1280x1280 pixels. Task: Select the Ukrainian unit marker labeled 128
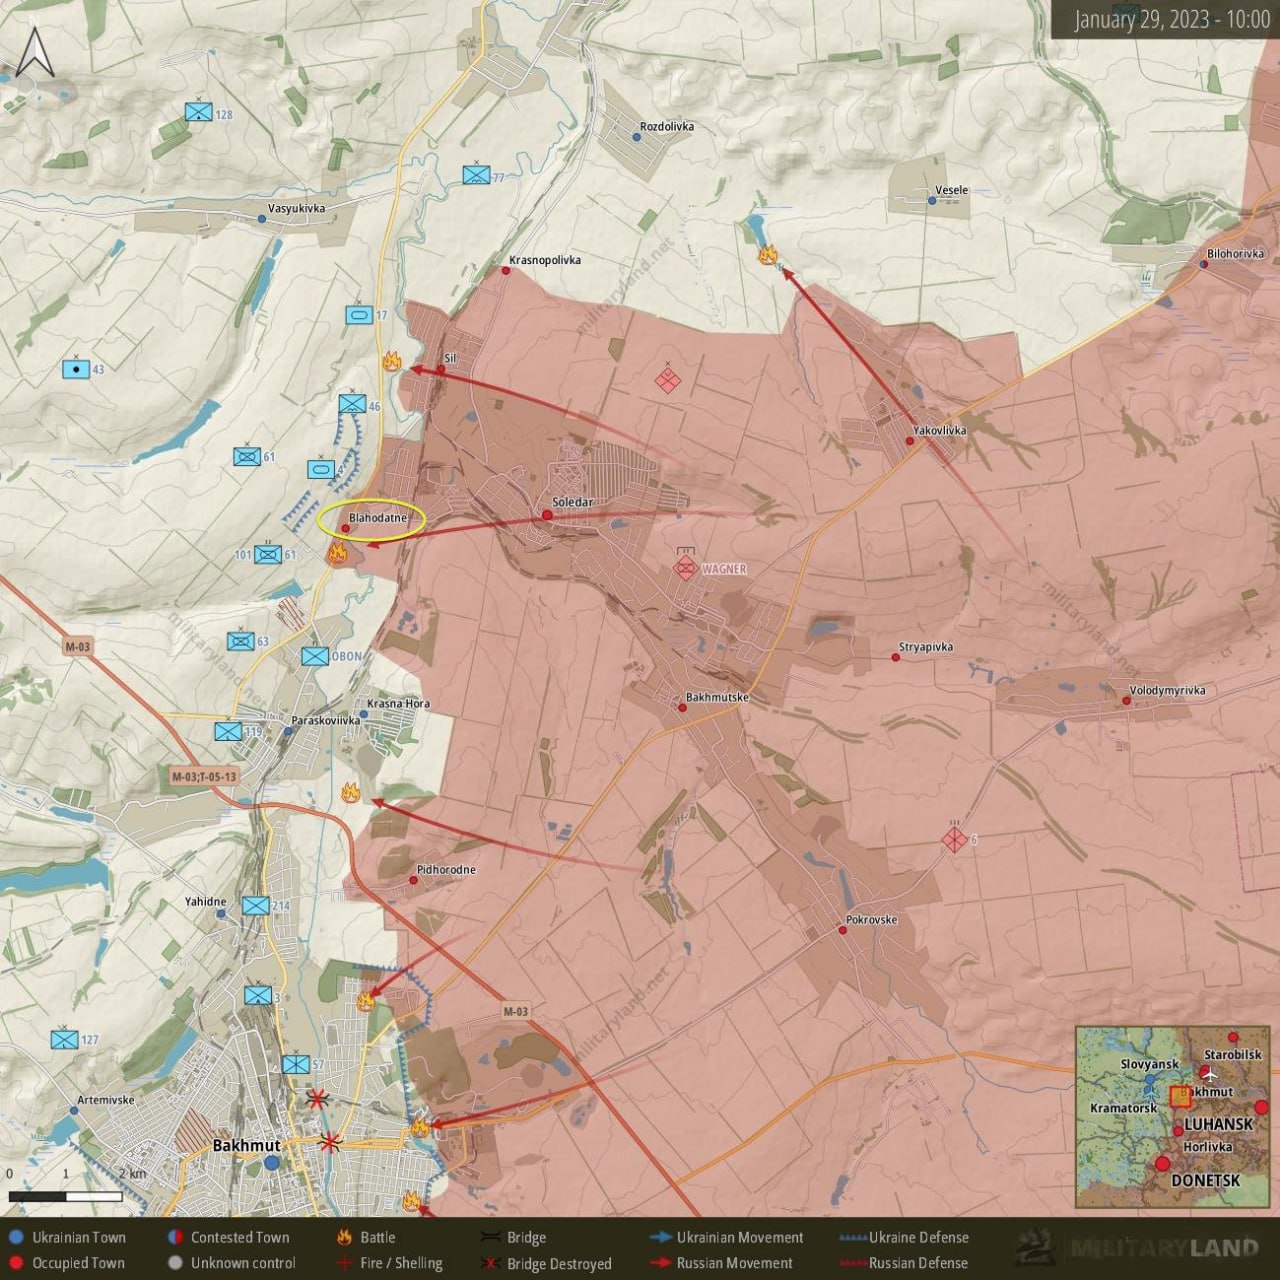click(x=198, y=113)
